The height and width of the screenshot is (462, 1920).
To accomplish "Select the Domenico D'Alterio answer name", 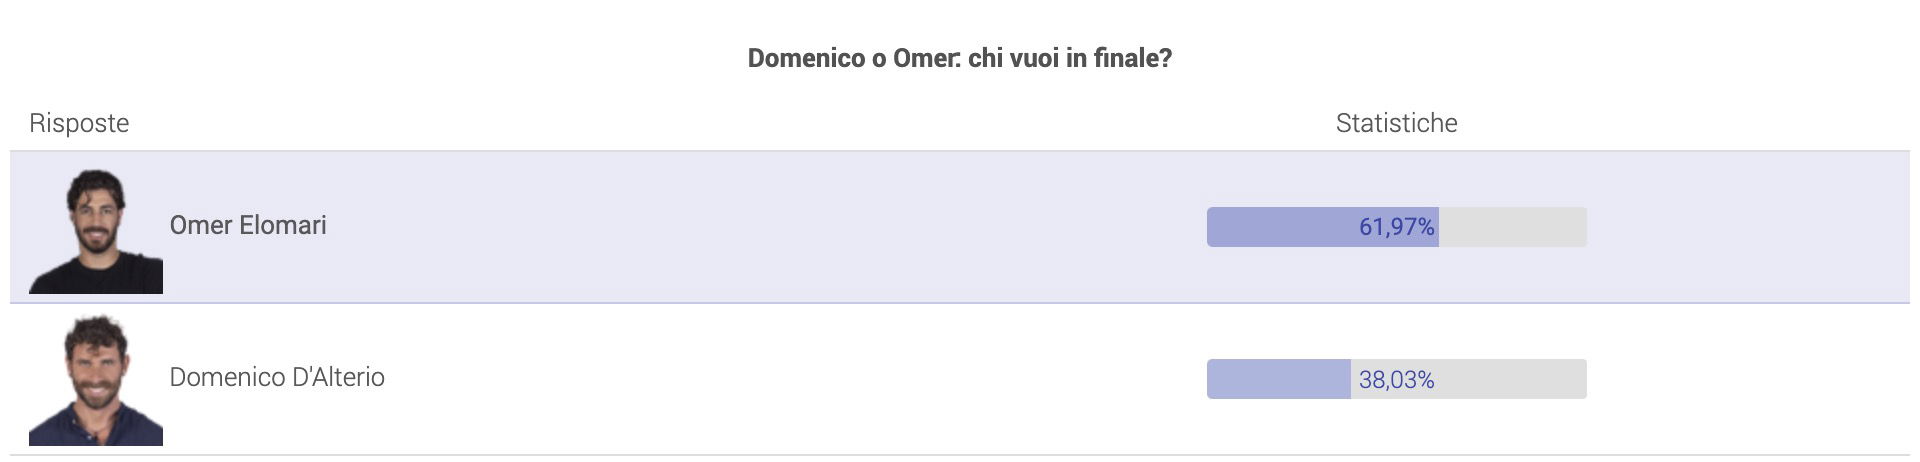I will 277,377.
